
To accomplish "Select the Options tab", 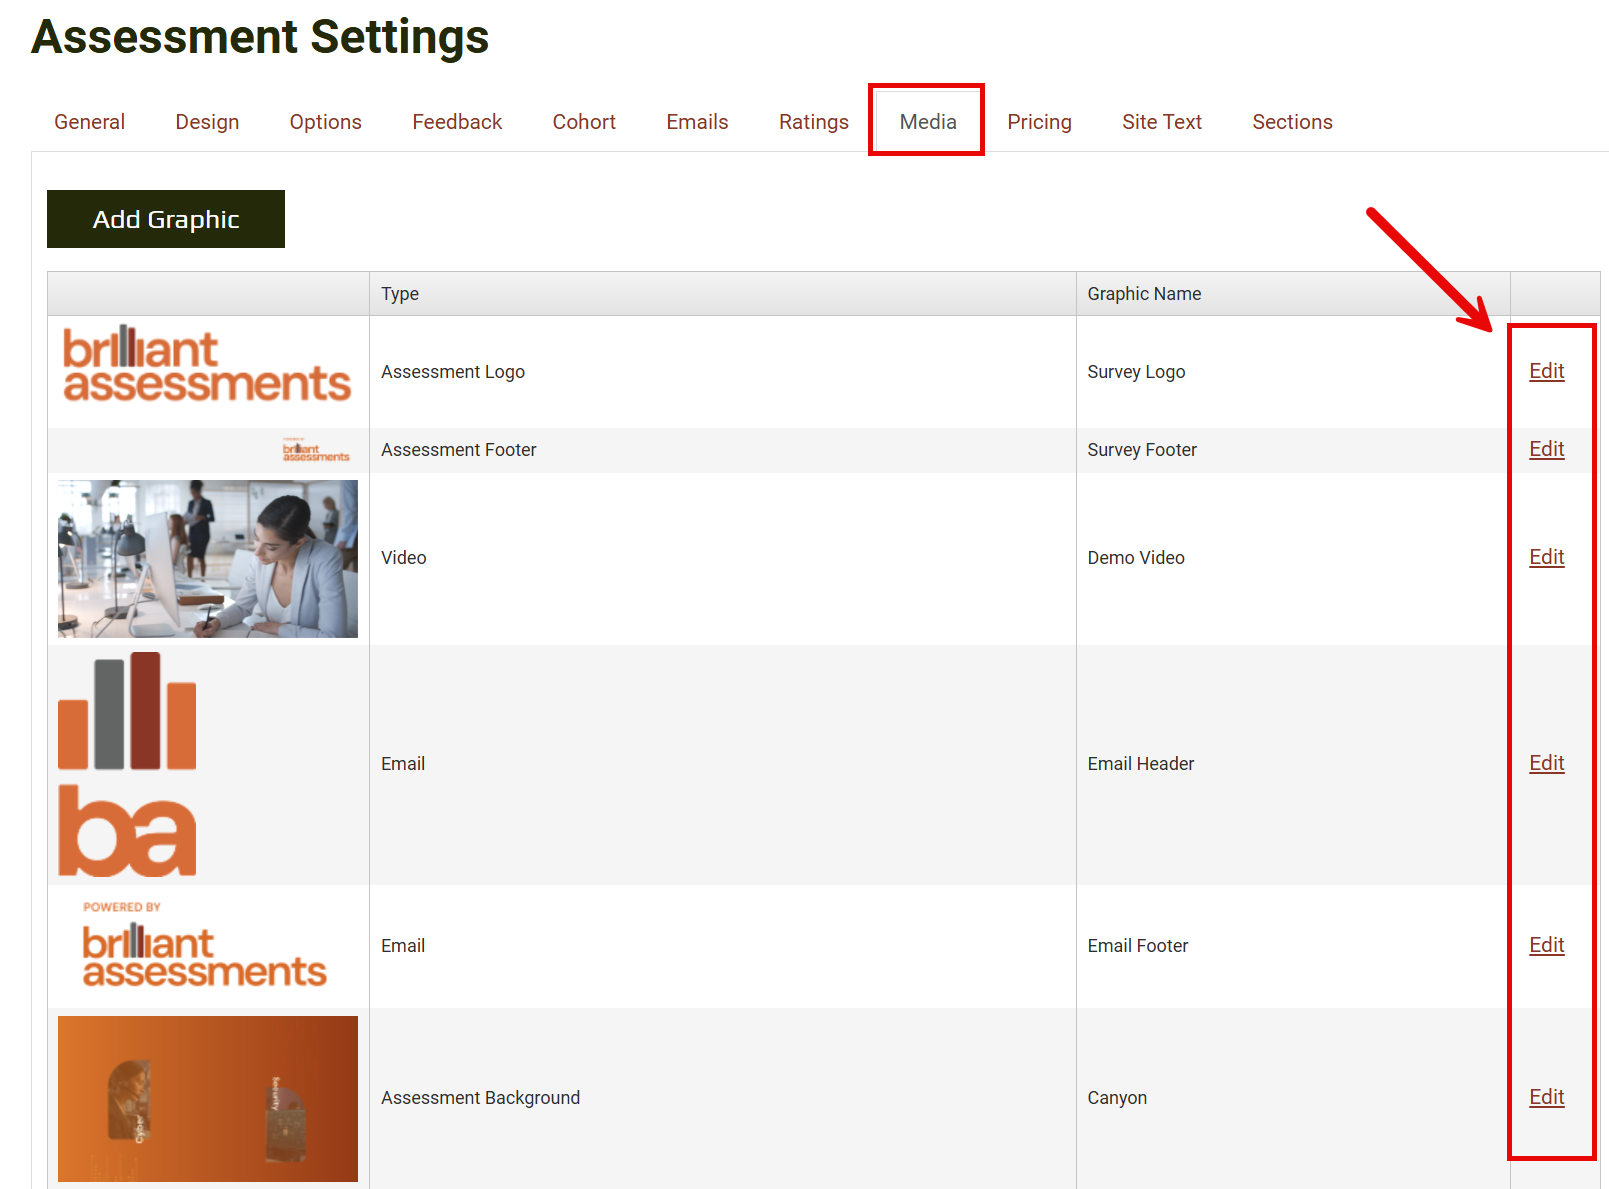I will click(x=325, y=122).
